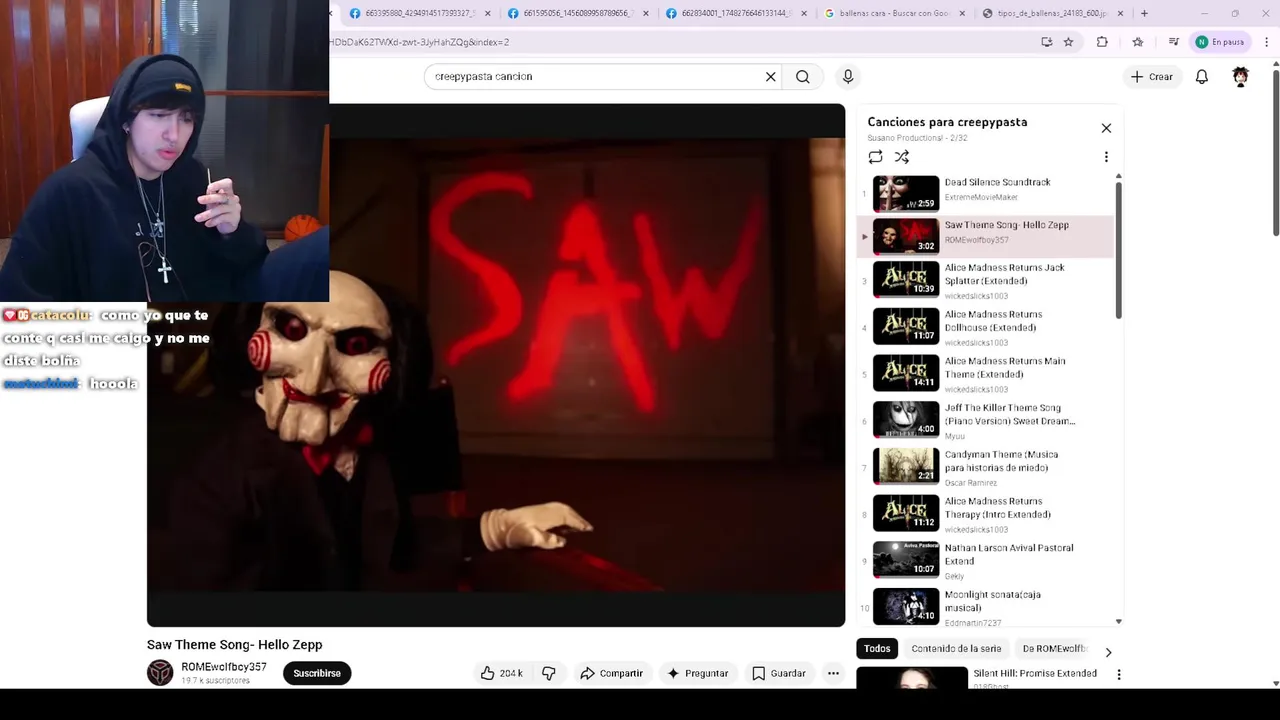Click the Crear button
The width and height of the screenshot is (1280, 720).
click(1152, 77)
